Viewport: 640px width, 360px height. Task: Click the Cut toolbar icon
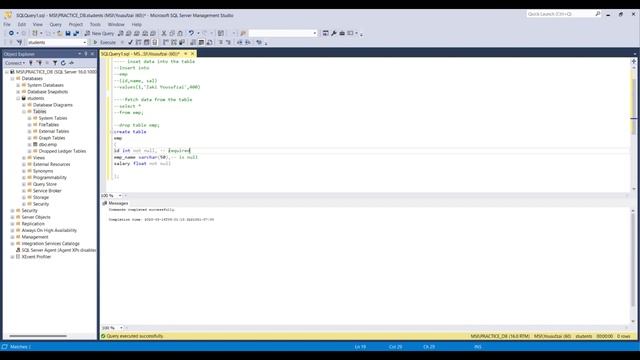[x=164, y=33]
